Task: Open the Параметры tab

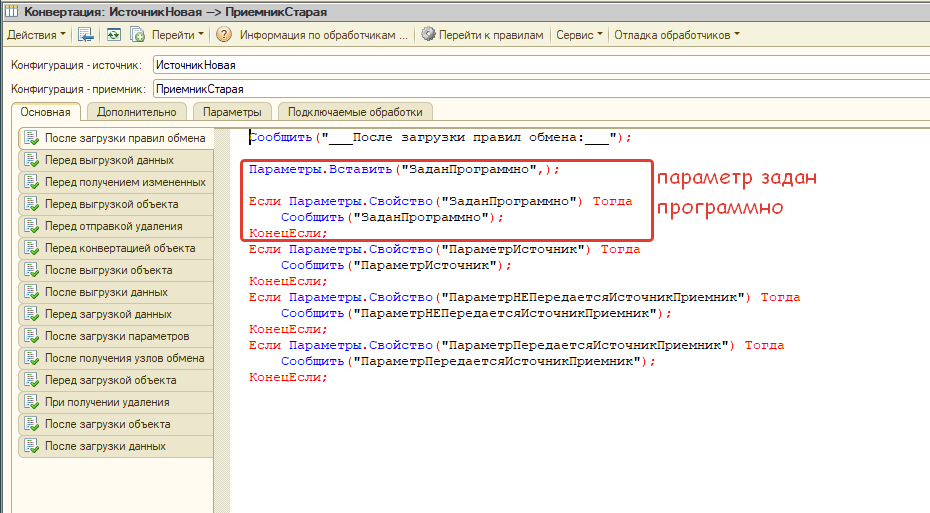Action: pos(232,112)
